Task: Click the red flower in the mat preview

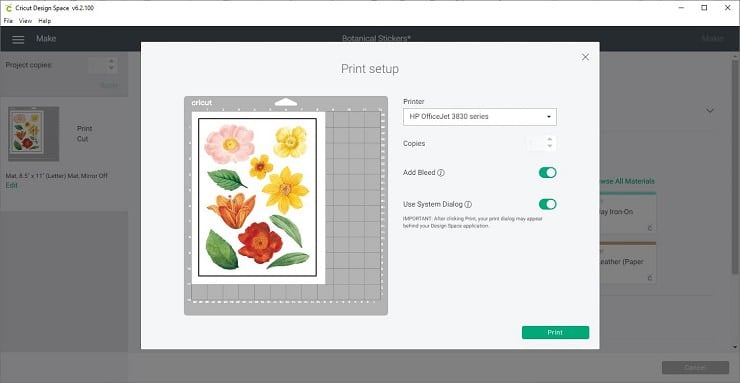Action: tap(260, 242)
